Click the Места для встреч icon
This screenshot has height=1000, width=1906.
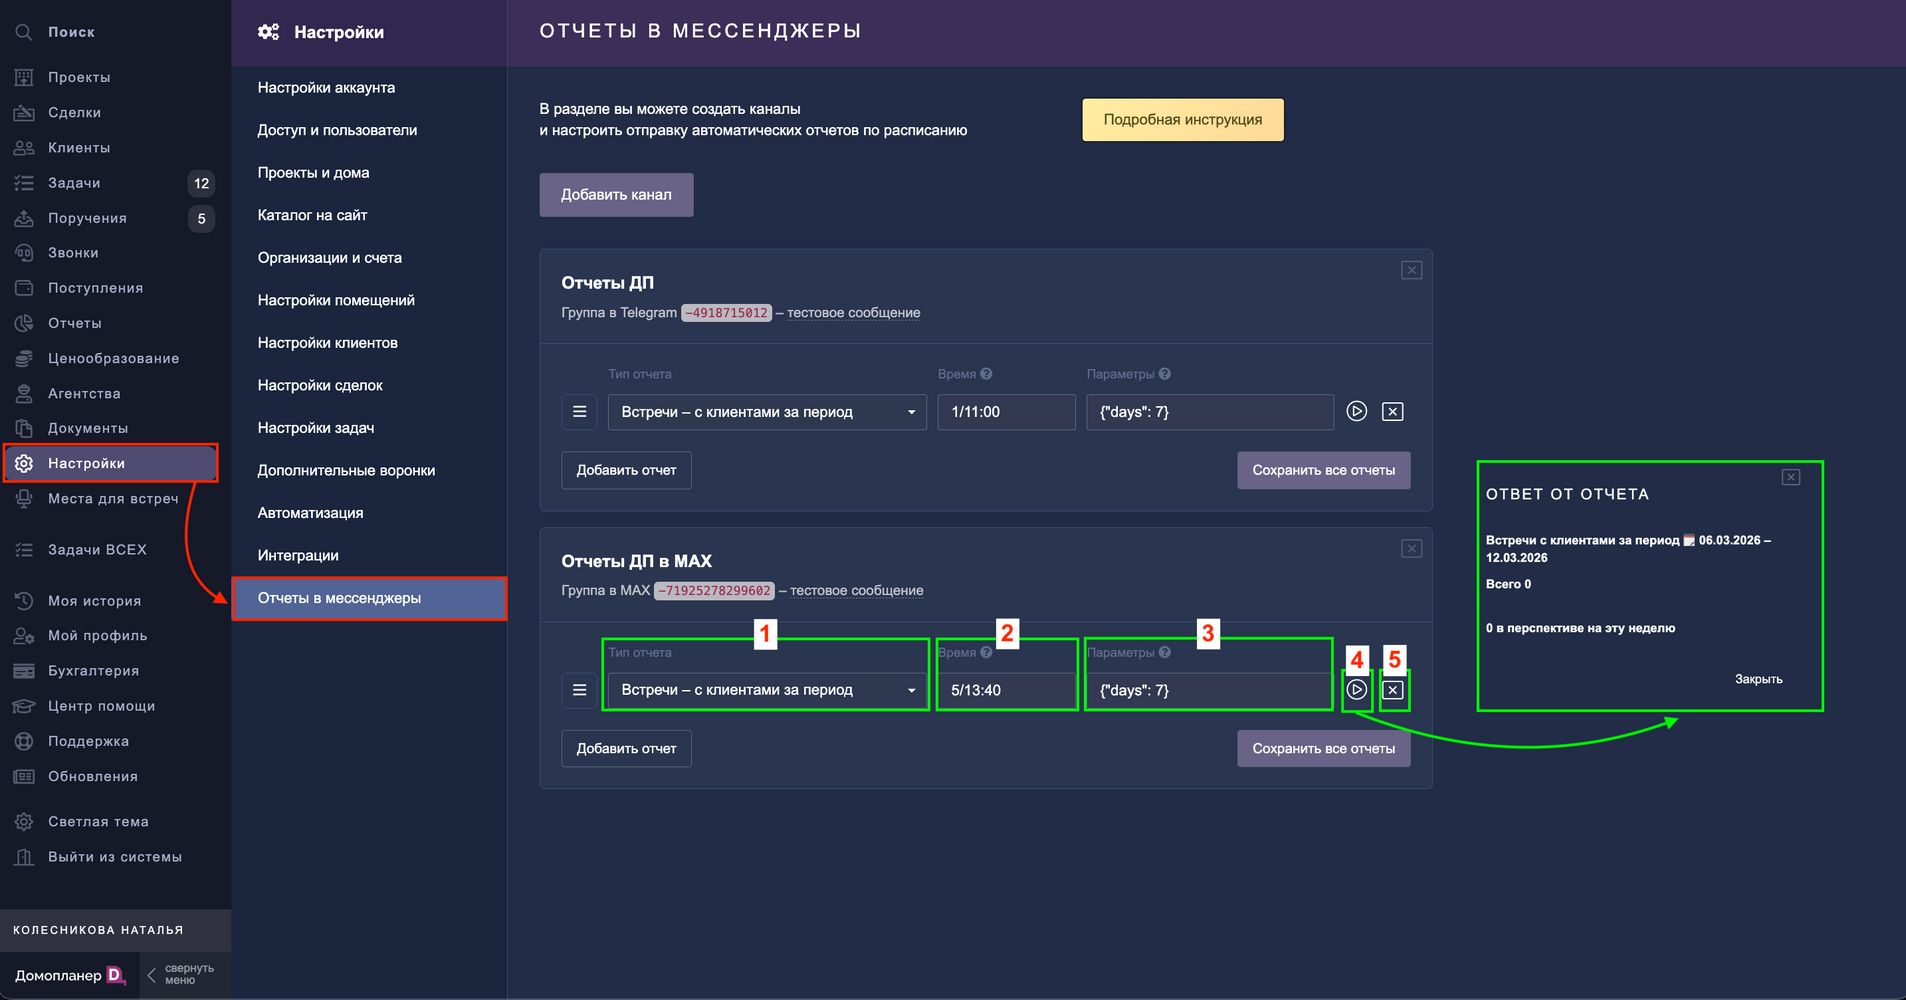tap(23, 498)
